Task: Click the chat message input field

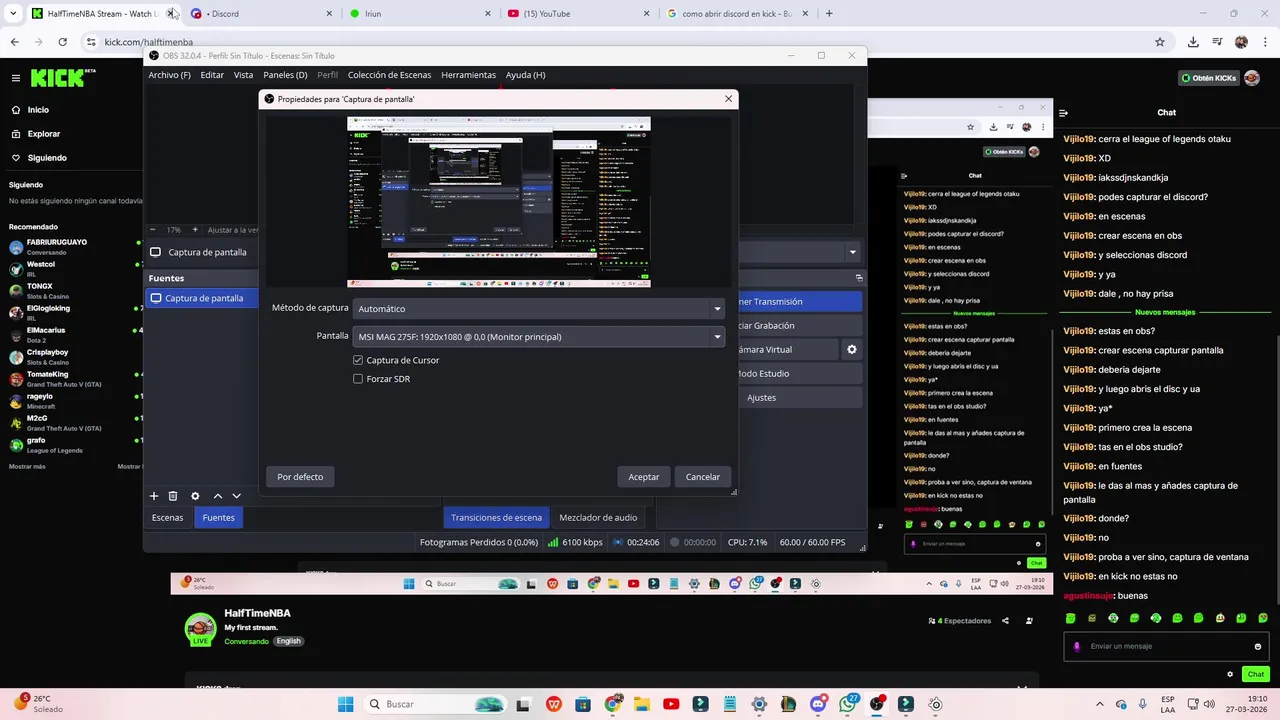Action: [x=1165, y=646]
